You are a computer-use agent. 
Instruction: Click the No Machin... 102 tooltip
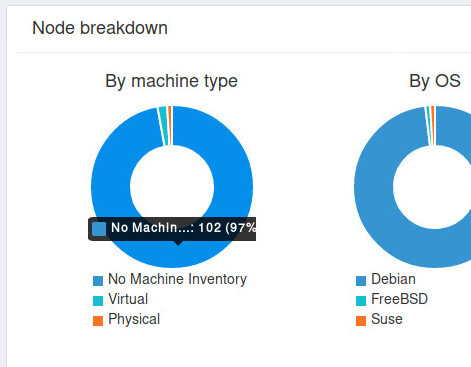tap(172, 229)
